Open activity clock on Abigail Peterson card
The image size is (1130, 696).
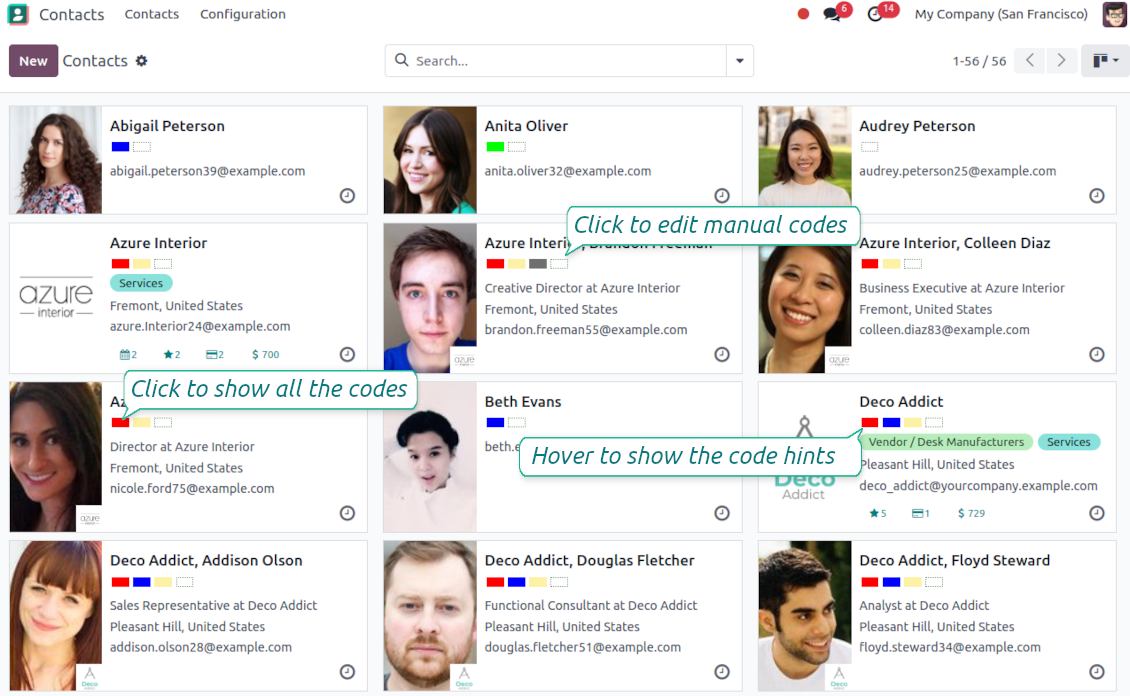tap(347, 195)
